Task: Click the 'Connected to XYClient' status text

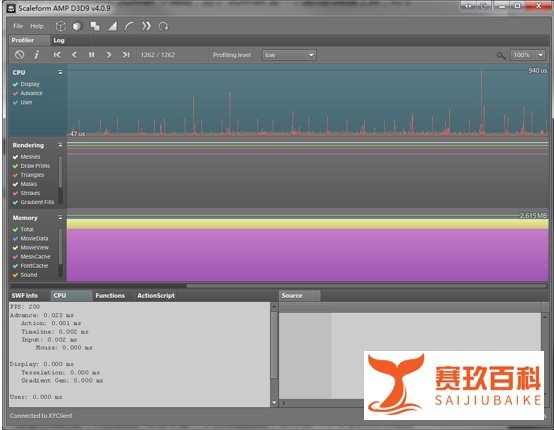Action: click(x=41, y=416)
